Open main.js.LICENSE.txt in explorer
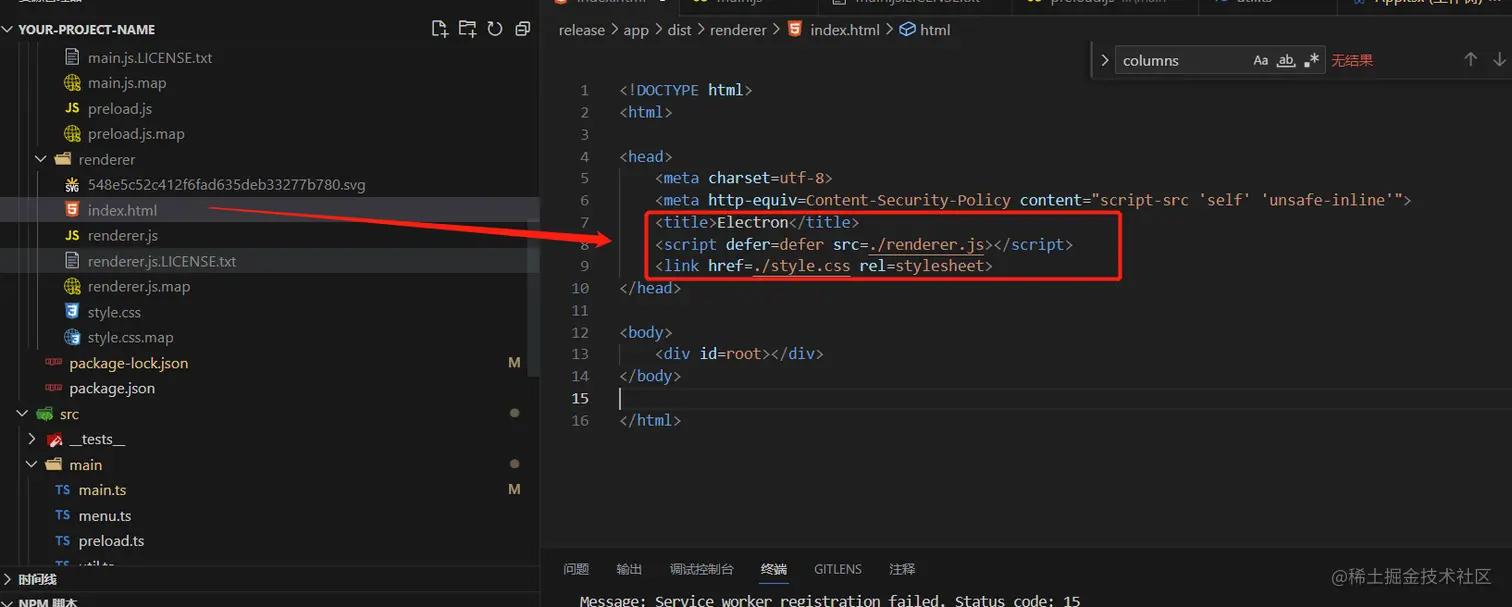The height and width of the screenshot is (607, 1512). pos(150,57)
